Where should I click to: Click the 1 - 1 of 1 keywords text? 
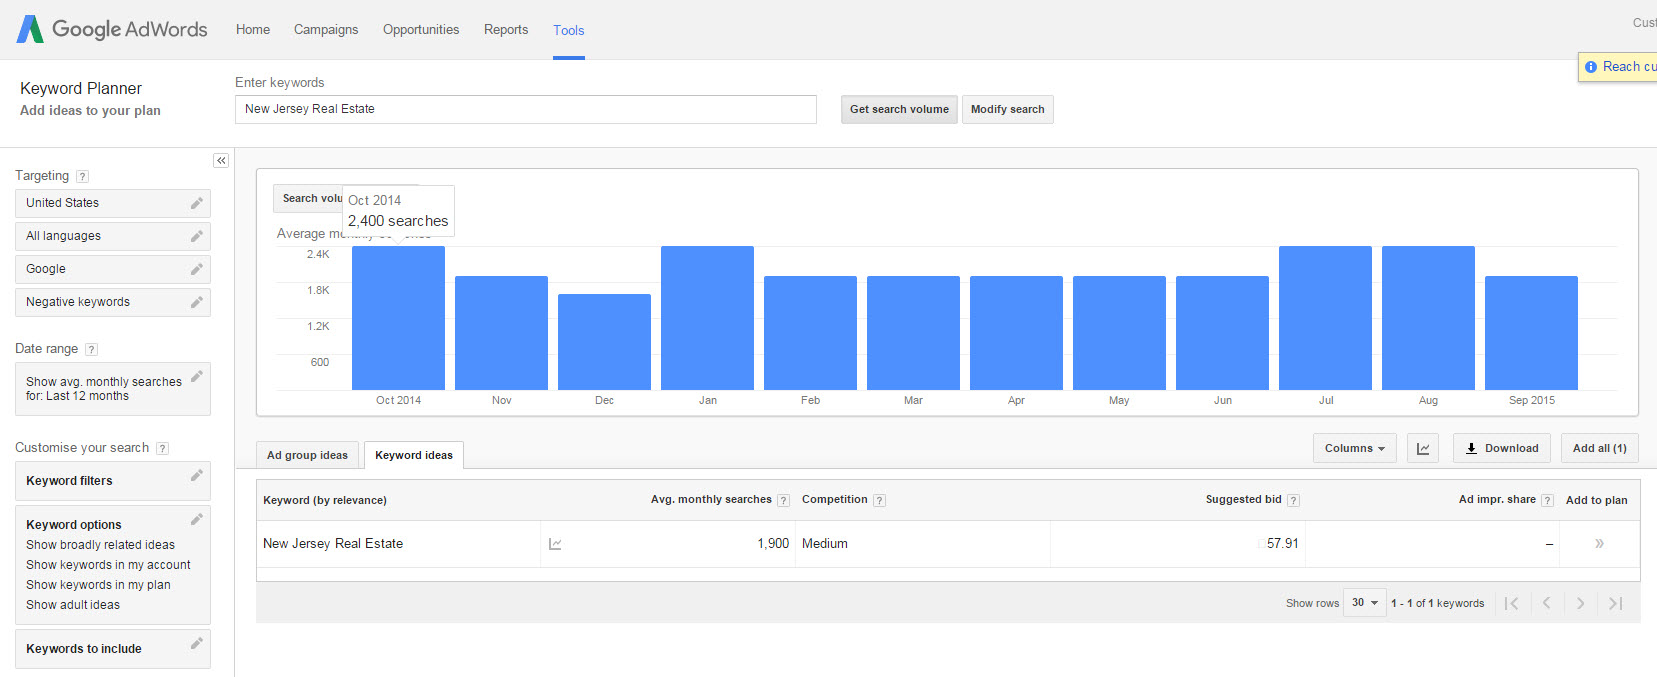point(1437,603)
